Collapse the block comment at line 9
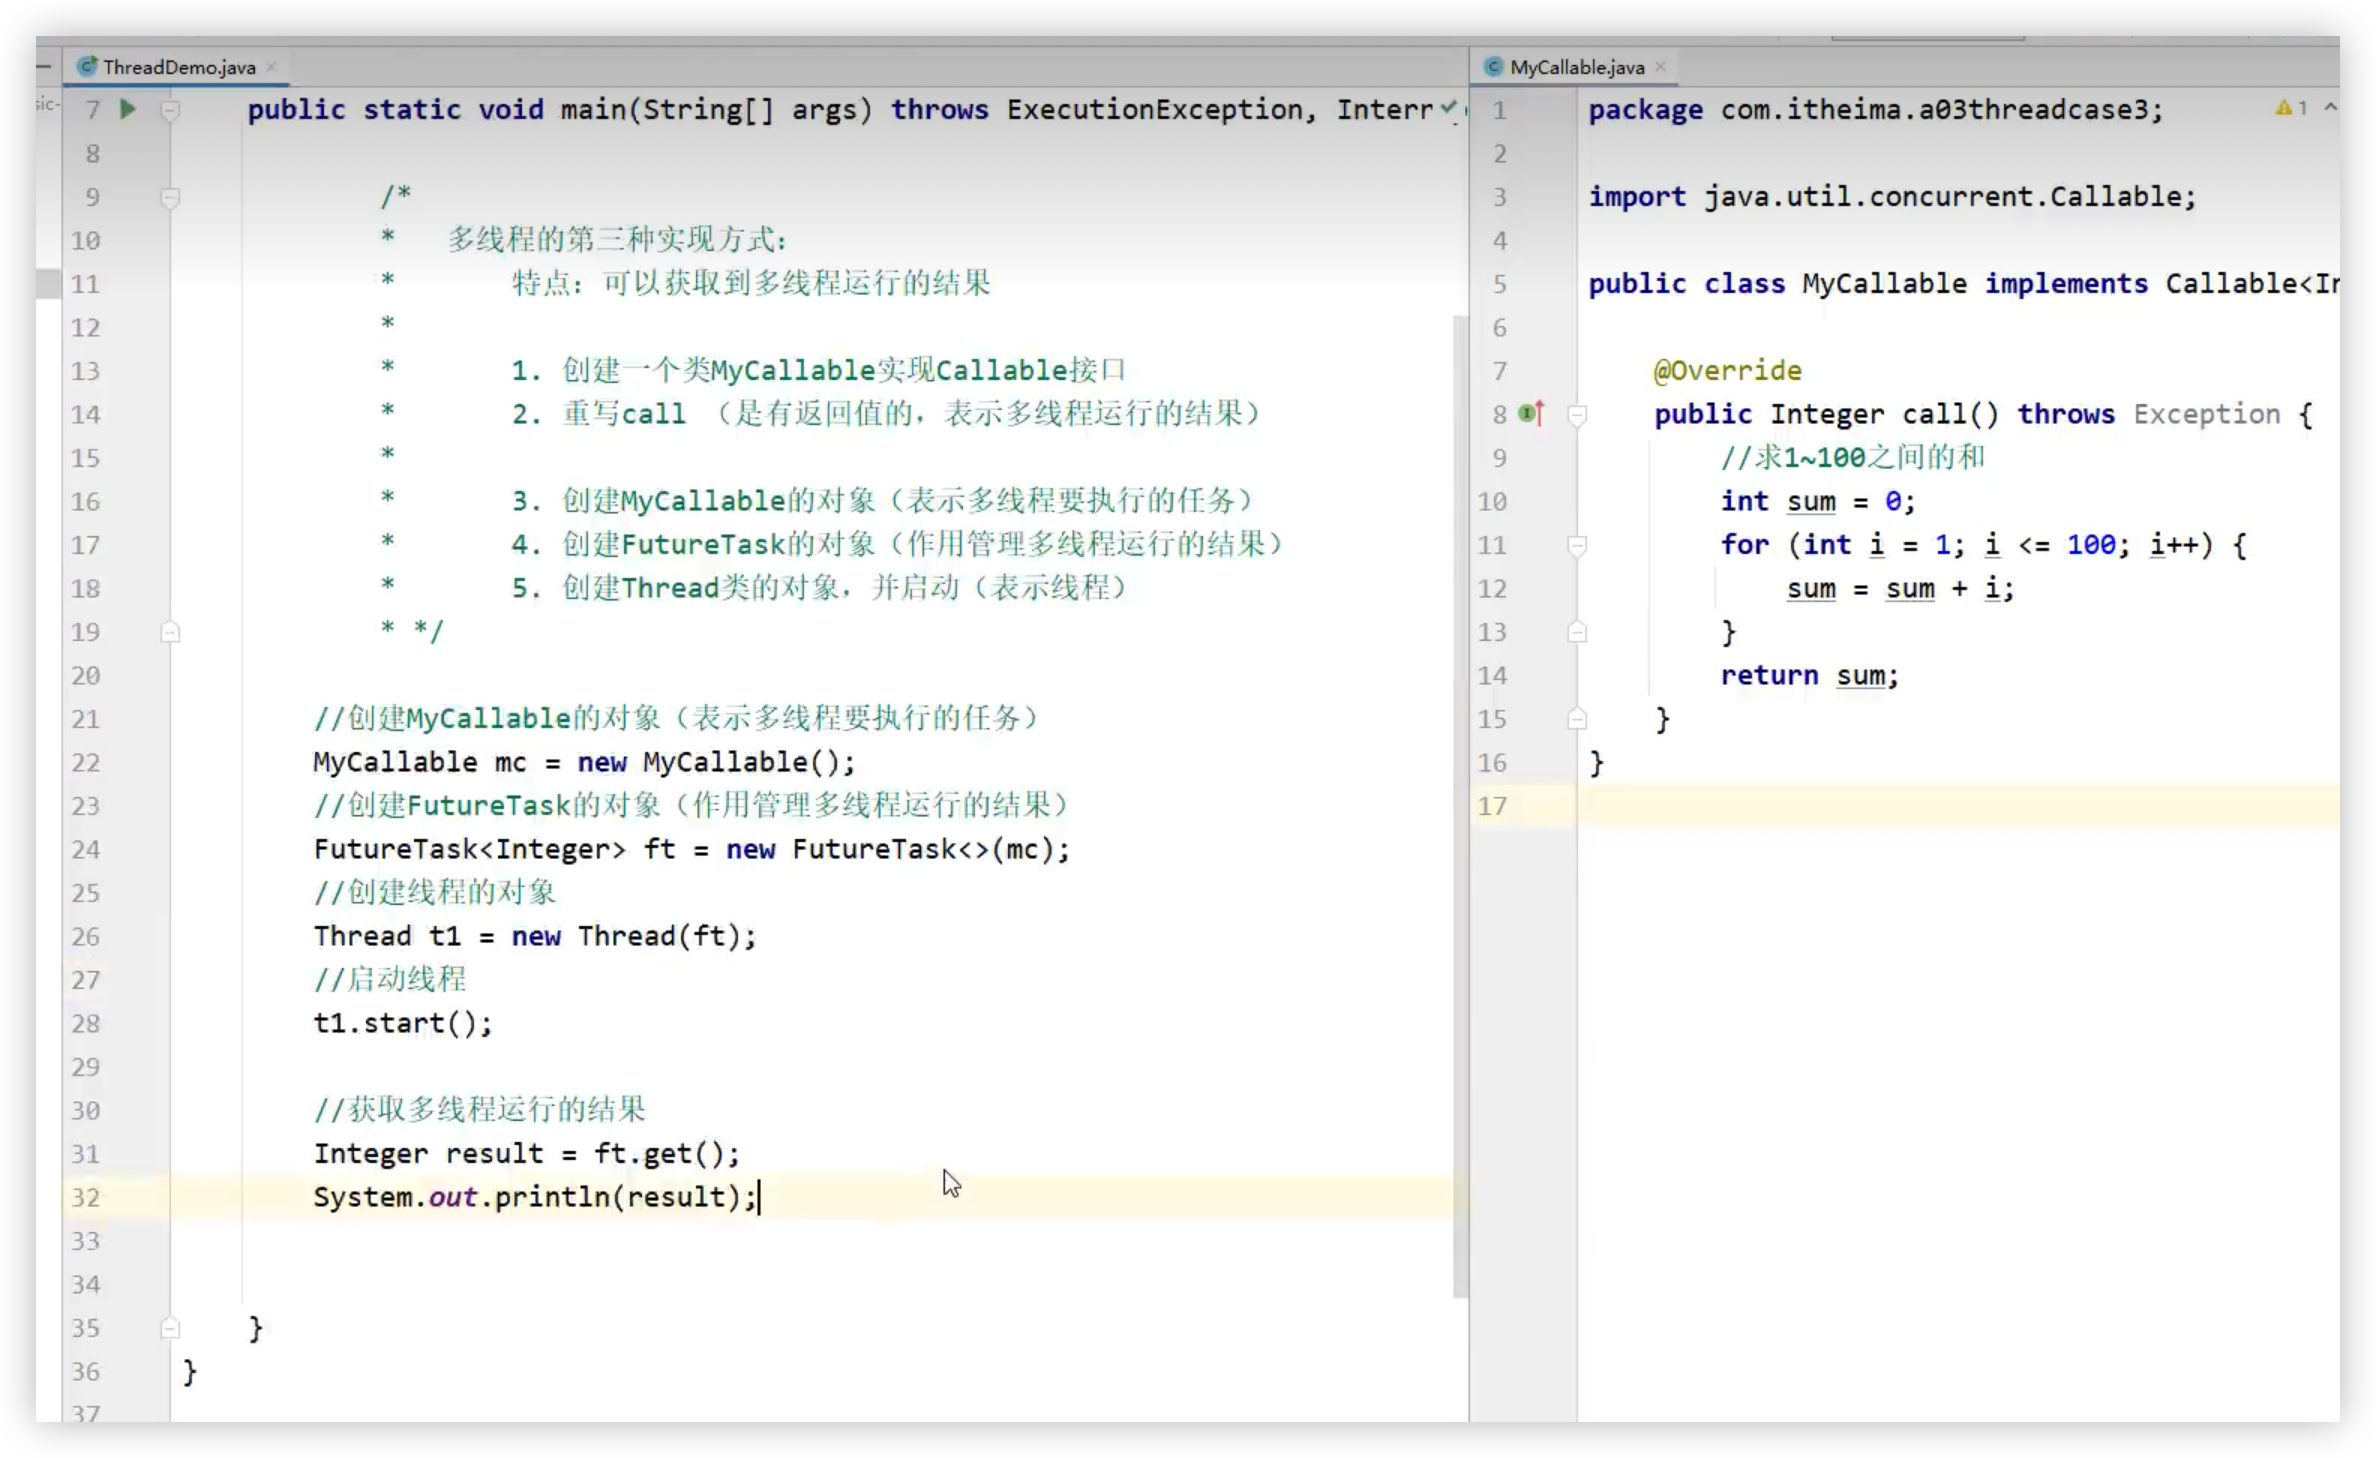This screenshot has width=2376, height=1458. [x=170, y=197]
